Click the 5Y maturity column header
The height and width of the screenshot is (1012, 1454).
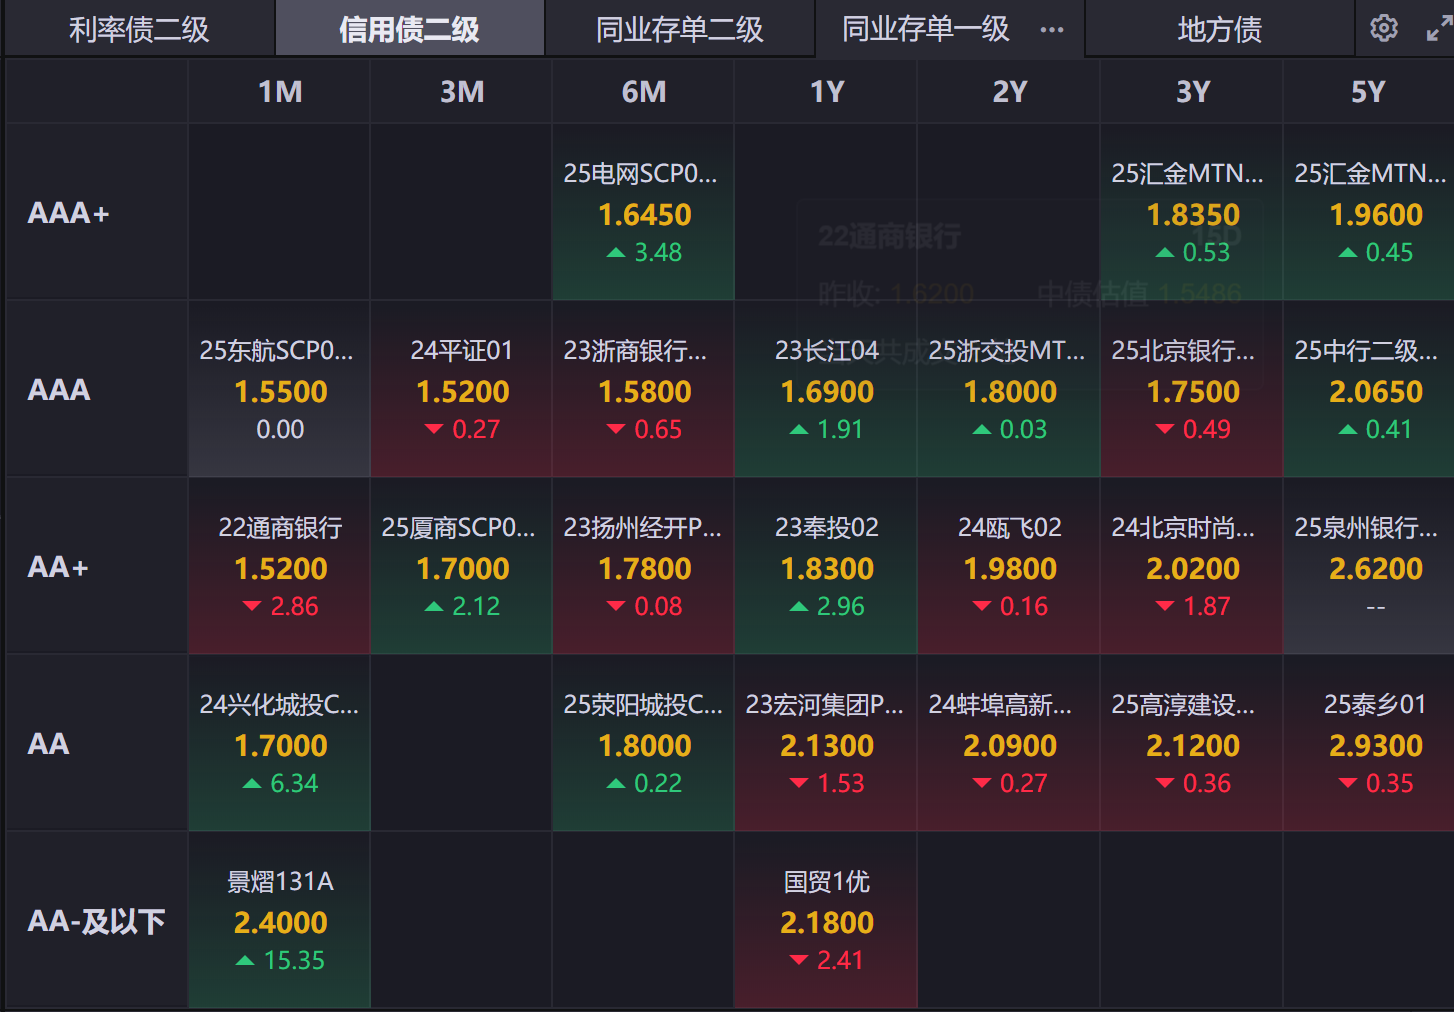1368,92
